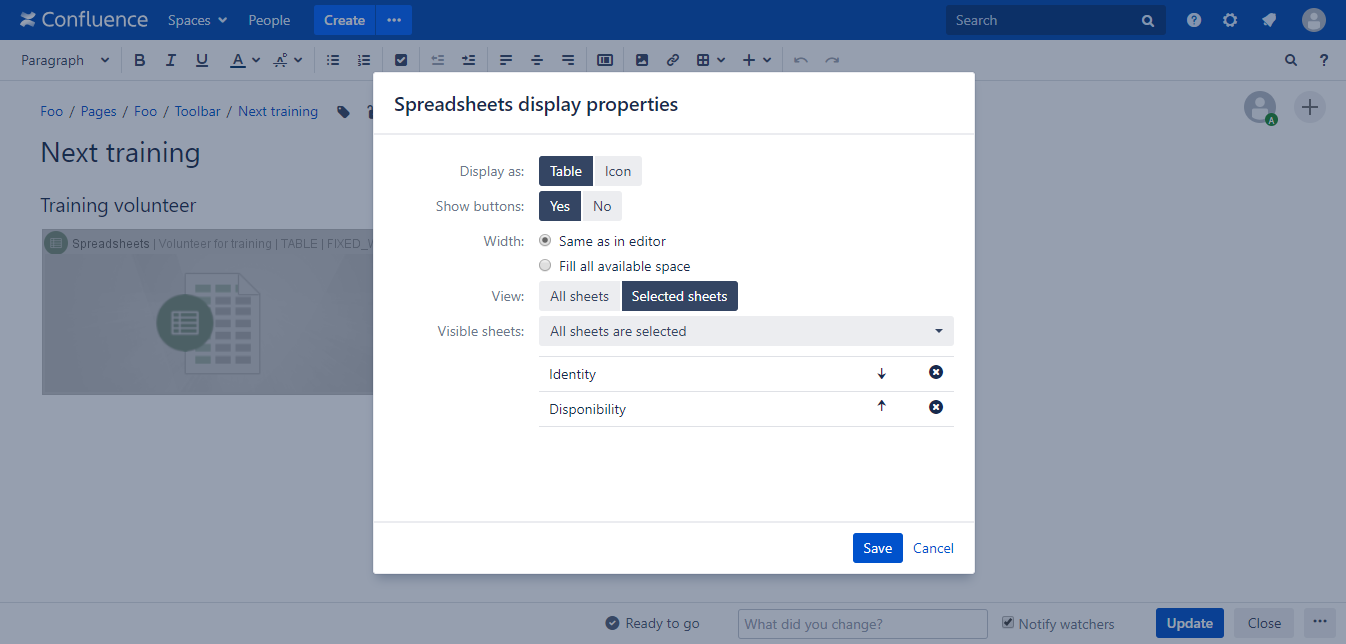Undo the last change
The image size is (1346, 644).
point(800,60)
